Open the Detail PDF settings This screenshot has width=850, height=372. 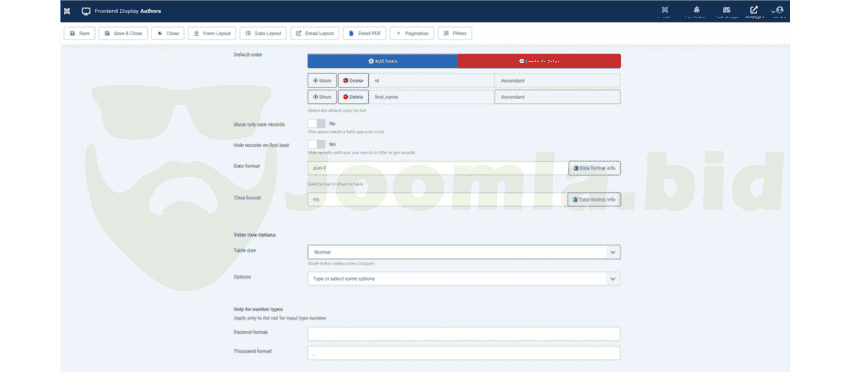[x=364, y=34]
